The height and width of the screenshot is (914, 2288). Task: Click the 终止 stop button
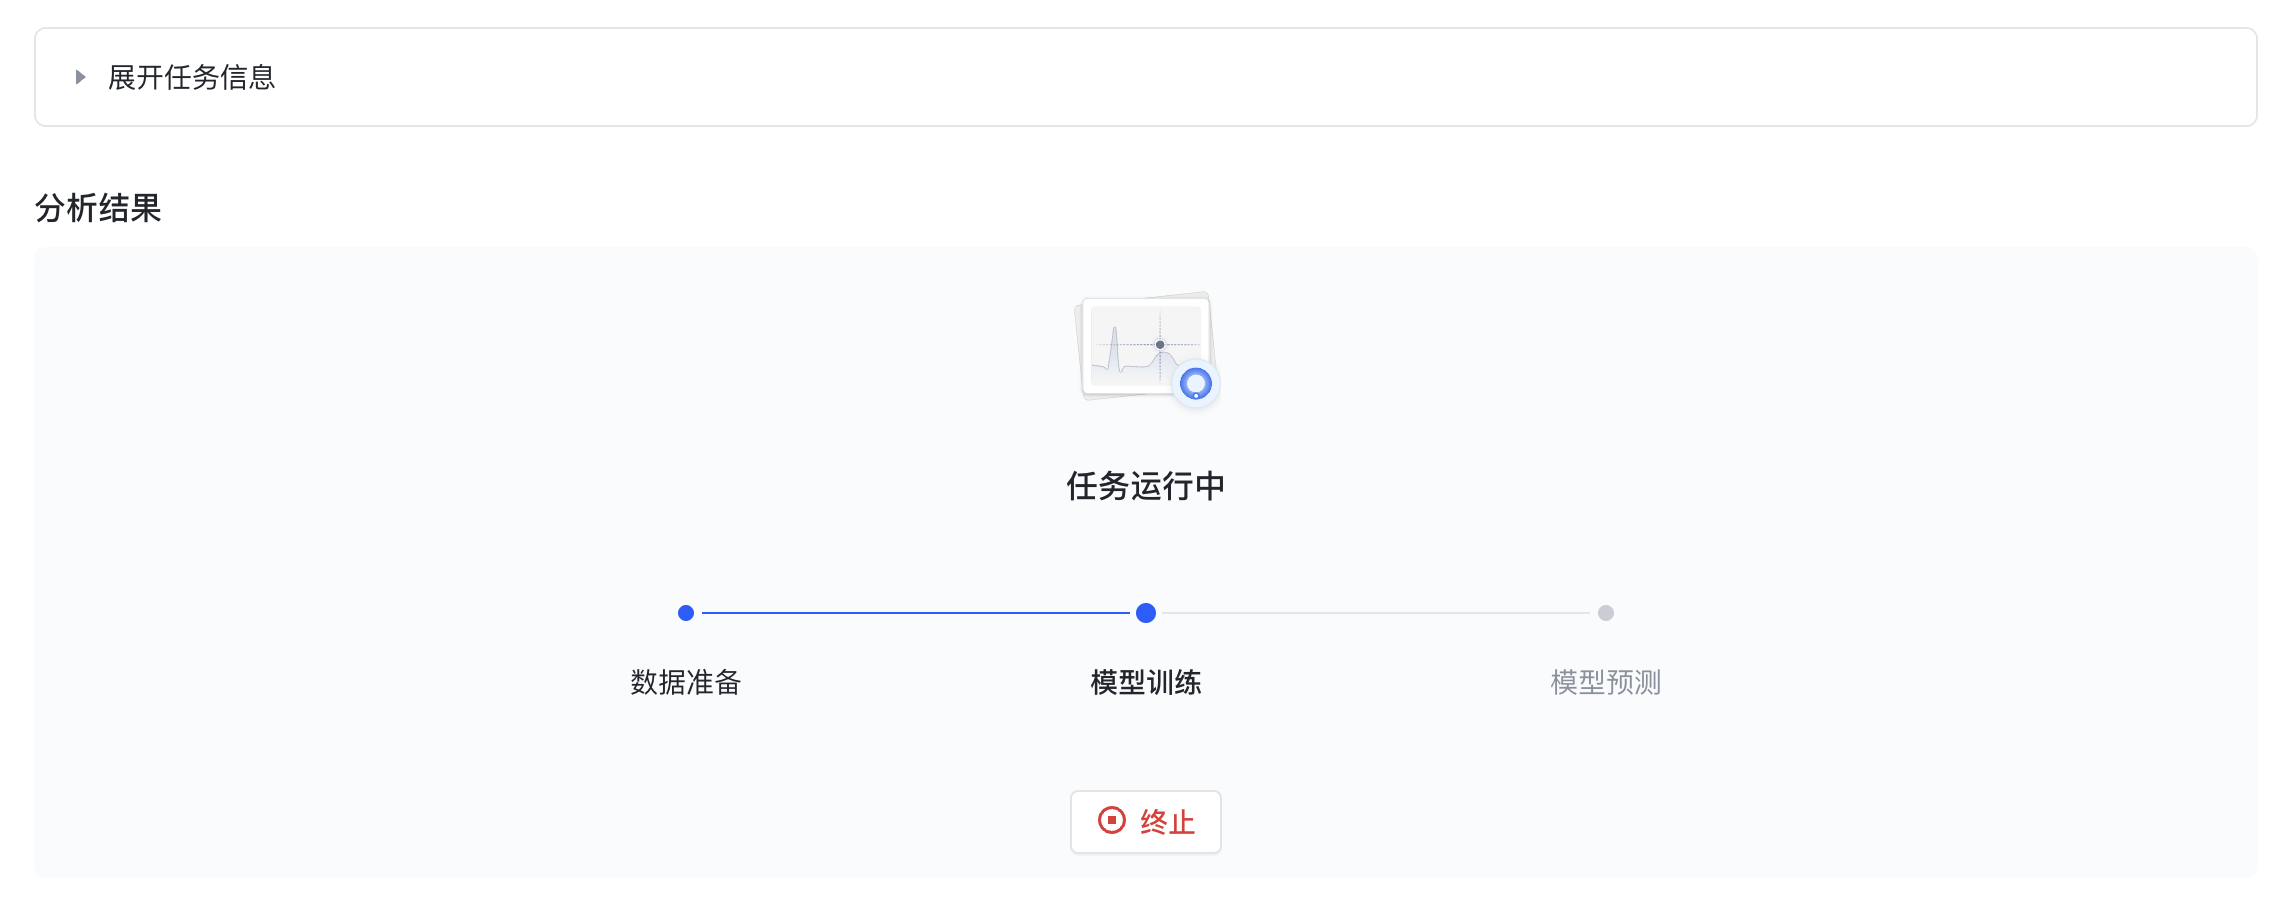click(1145, 822)
